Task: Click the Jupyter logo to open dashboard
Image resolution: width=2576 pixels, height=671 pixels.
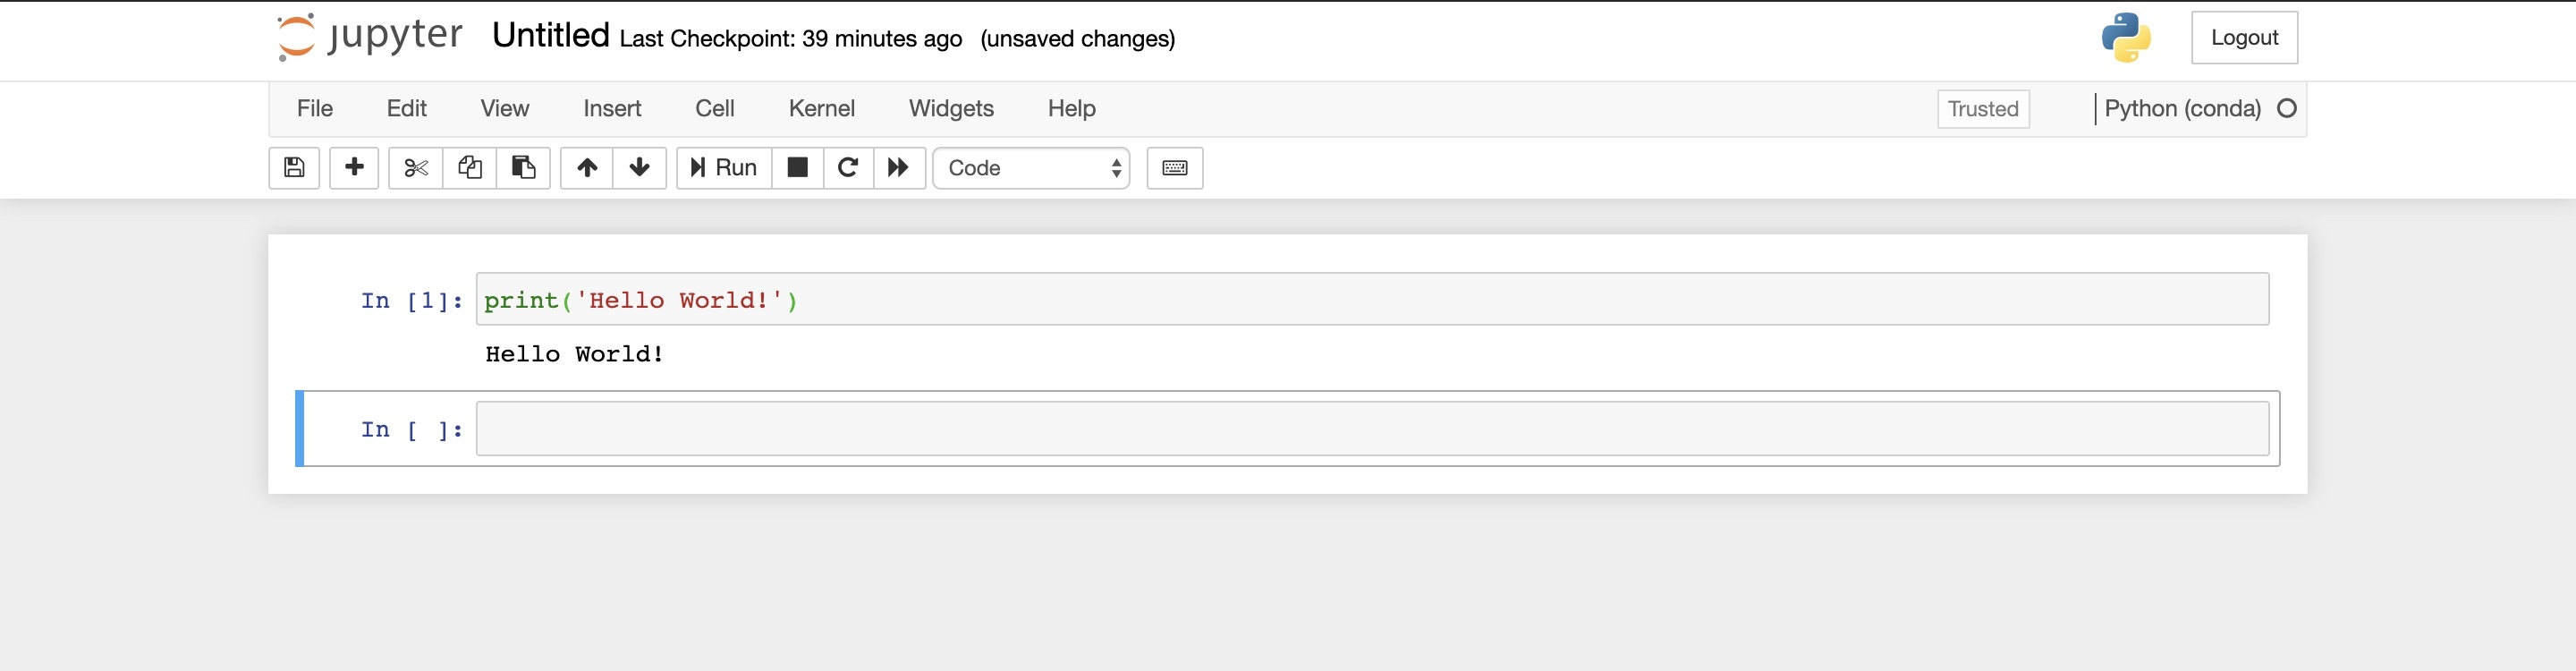Action: 367,36
